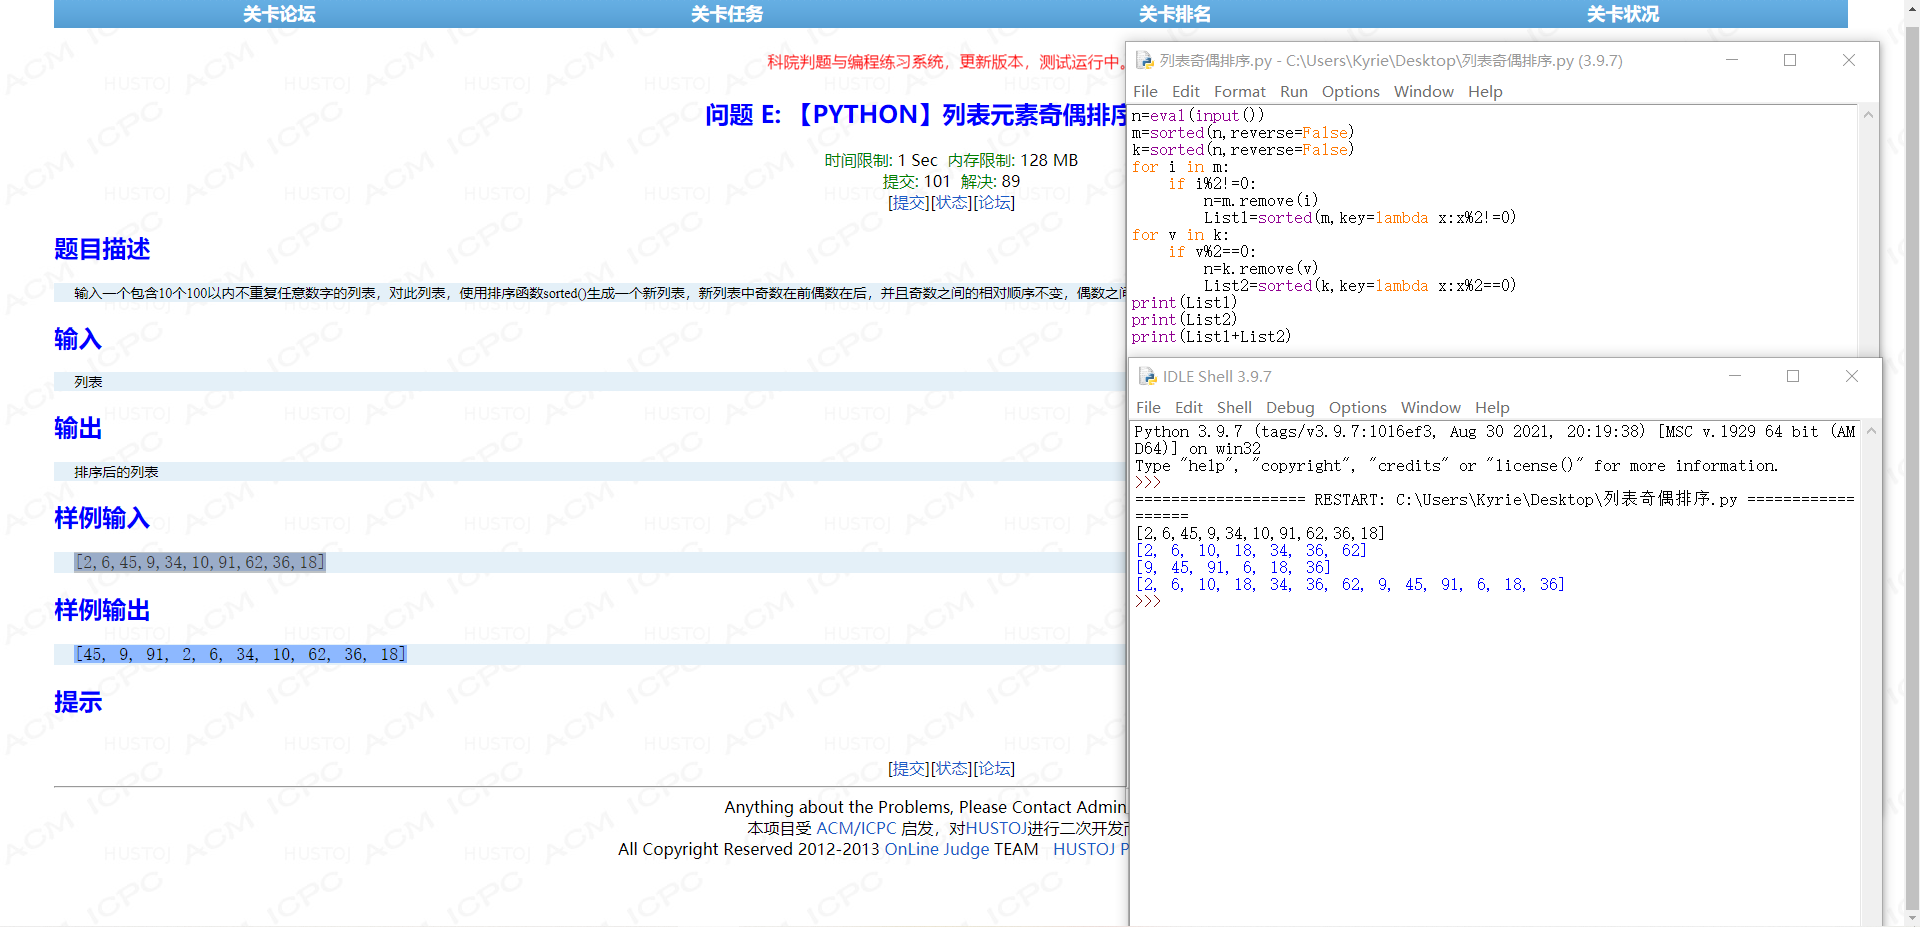Minimize the IDLE Shell window
Image resolution: width=1920 pixels, height=927 pixels.
(1735, 376)
